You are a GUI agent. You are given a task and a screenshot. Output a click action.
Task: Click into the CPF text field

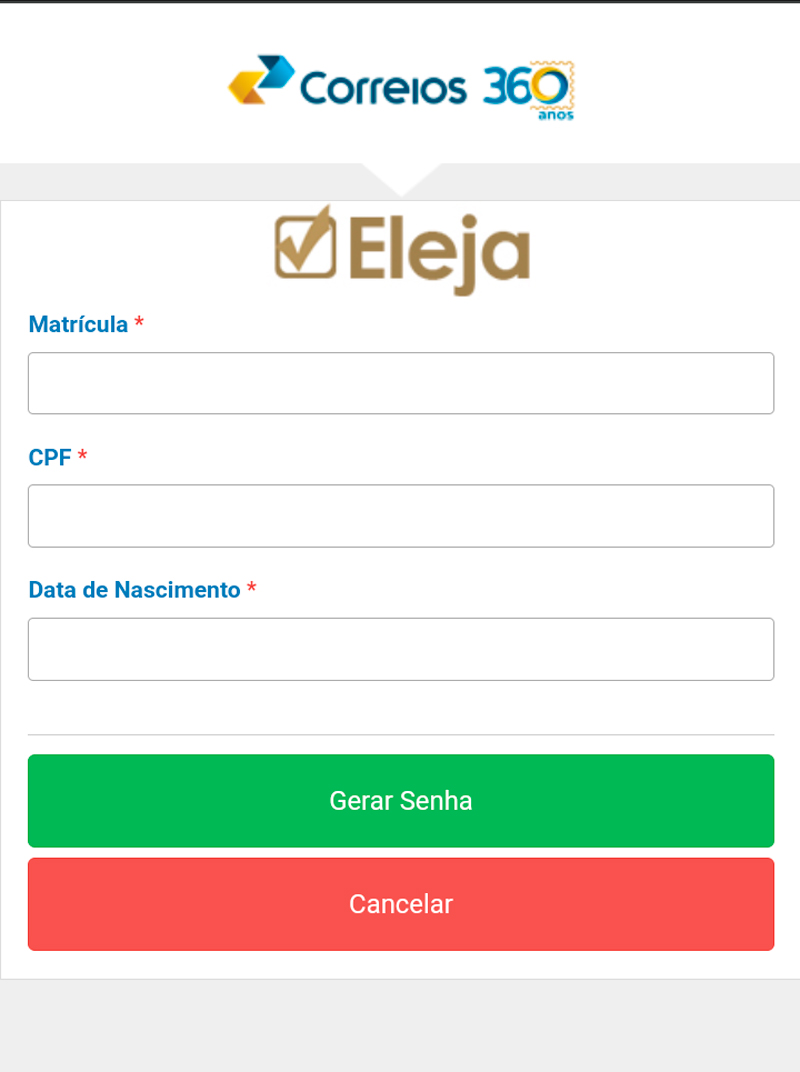(x=401, y=516)
